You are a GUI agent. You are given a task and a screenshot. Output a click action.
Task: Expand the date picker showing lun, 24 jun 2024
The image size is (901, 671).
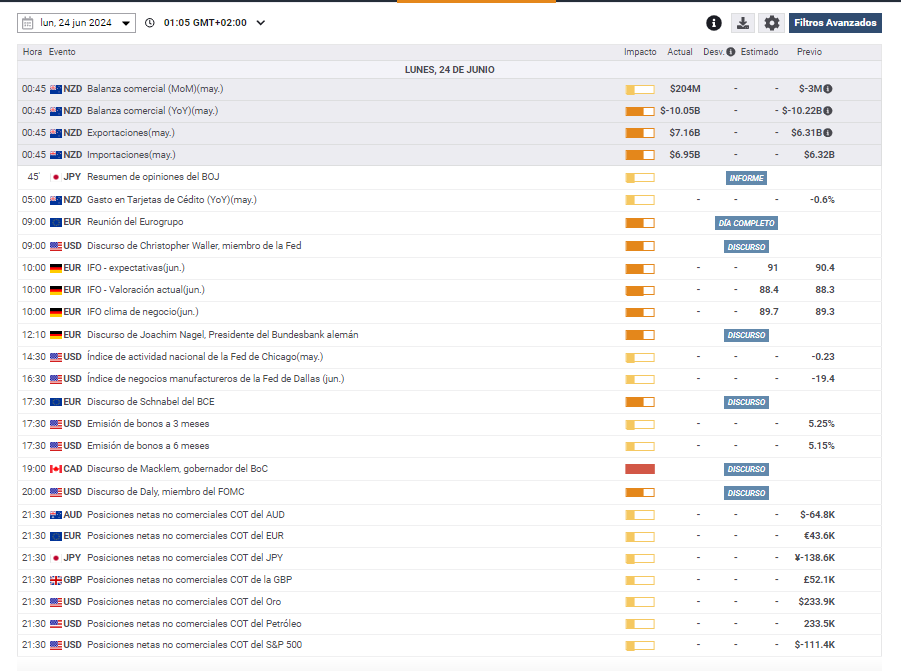[125, 23]
